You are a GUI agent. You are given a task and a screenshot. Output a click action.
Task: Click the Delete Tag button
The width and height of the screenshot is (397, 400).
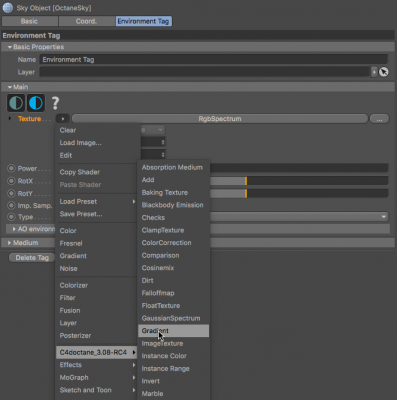(x=32, y=258)
